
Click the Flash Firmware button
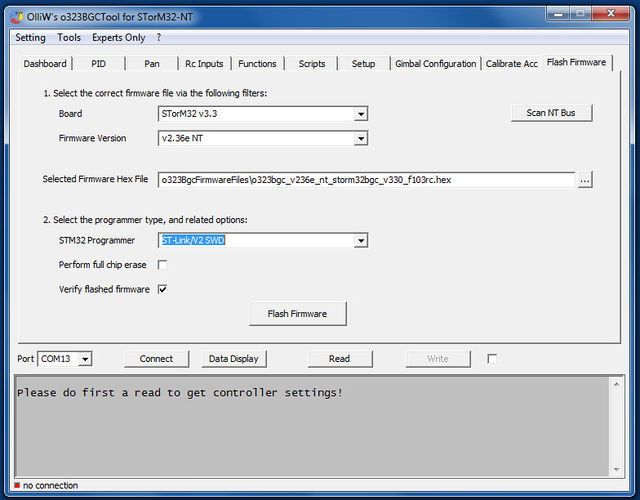click(x=297, y=314)
